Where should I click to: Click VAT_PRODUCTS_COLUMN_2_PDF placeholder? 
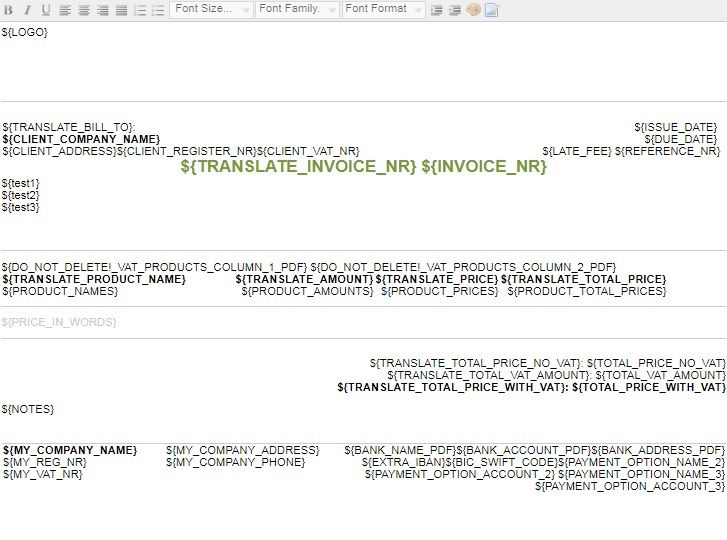click(x=463, y=267)
